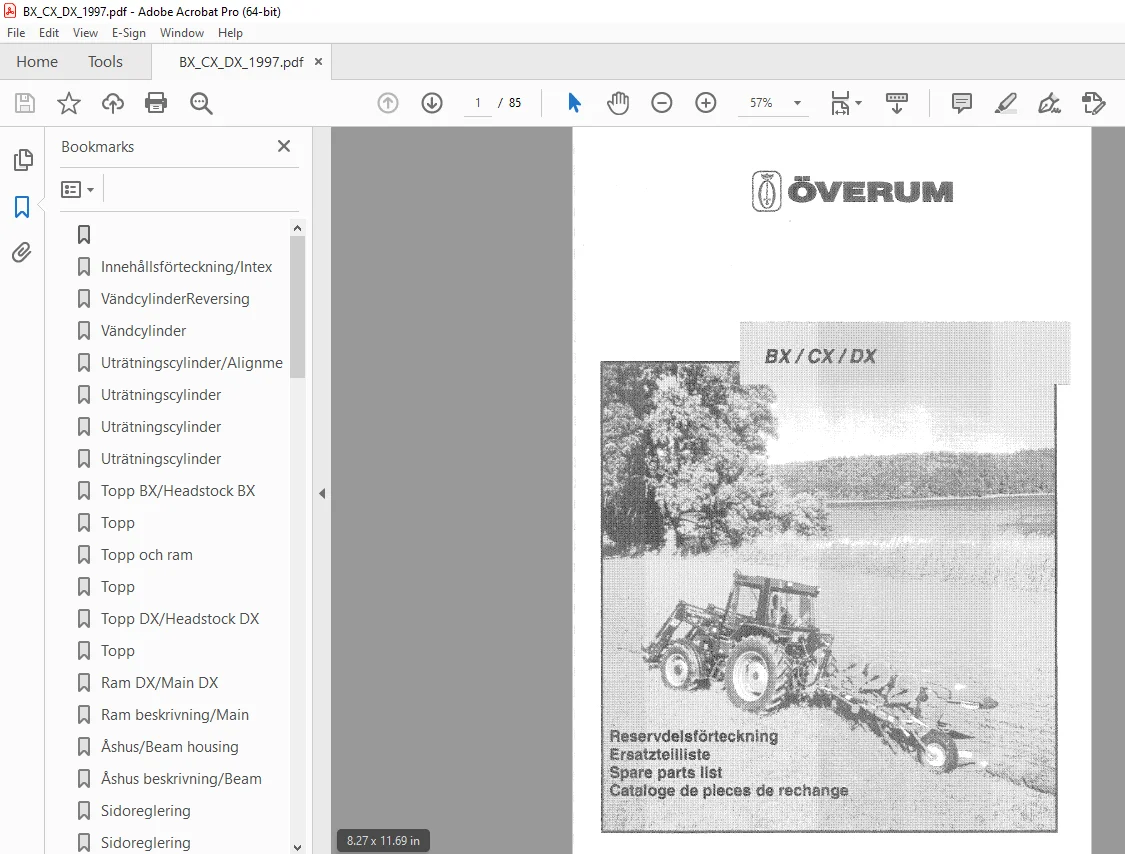
Task: Zoom in with plus icon
Action: click(706, 103)
